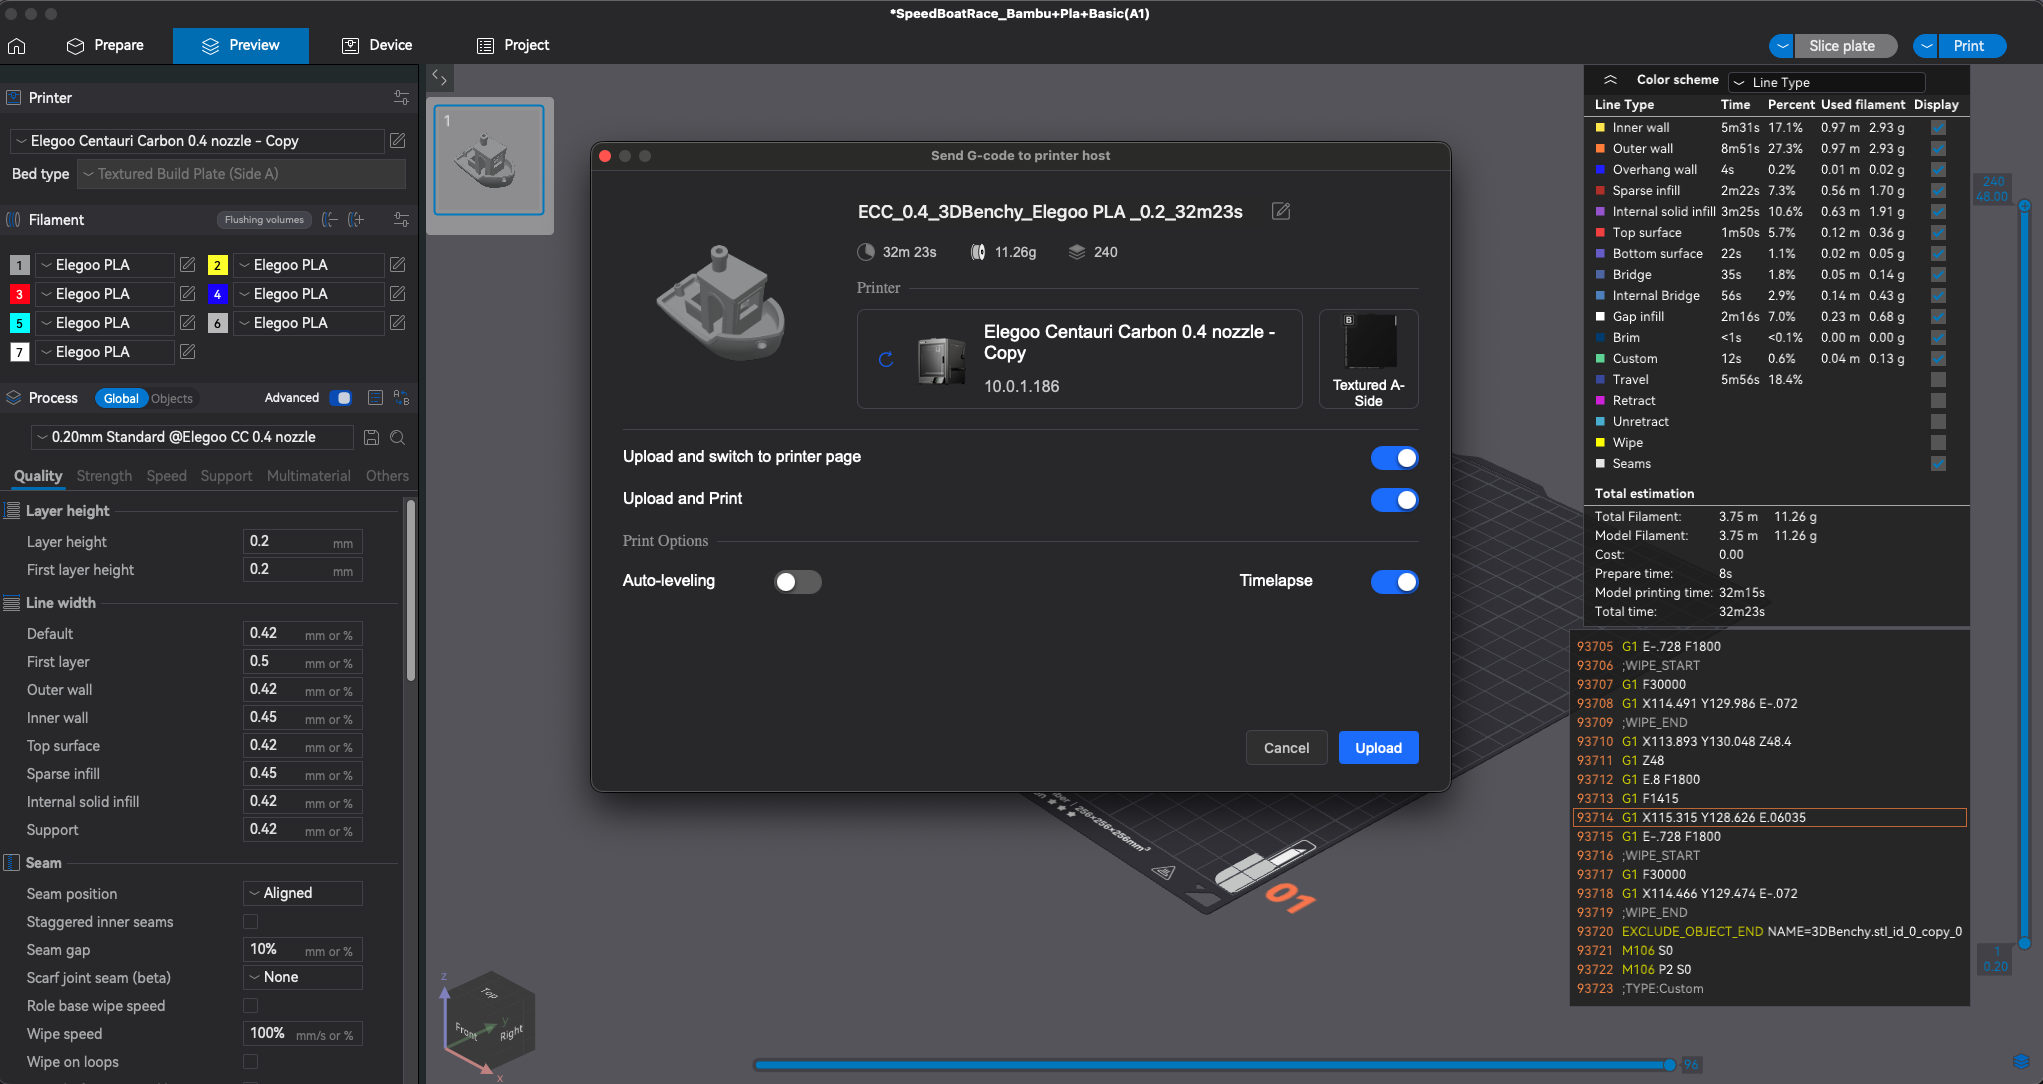Turn off the Timelapse switch

(x=1394, y=582)
